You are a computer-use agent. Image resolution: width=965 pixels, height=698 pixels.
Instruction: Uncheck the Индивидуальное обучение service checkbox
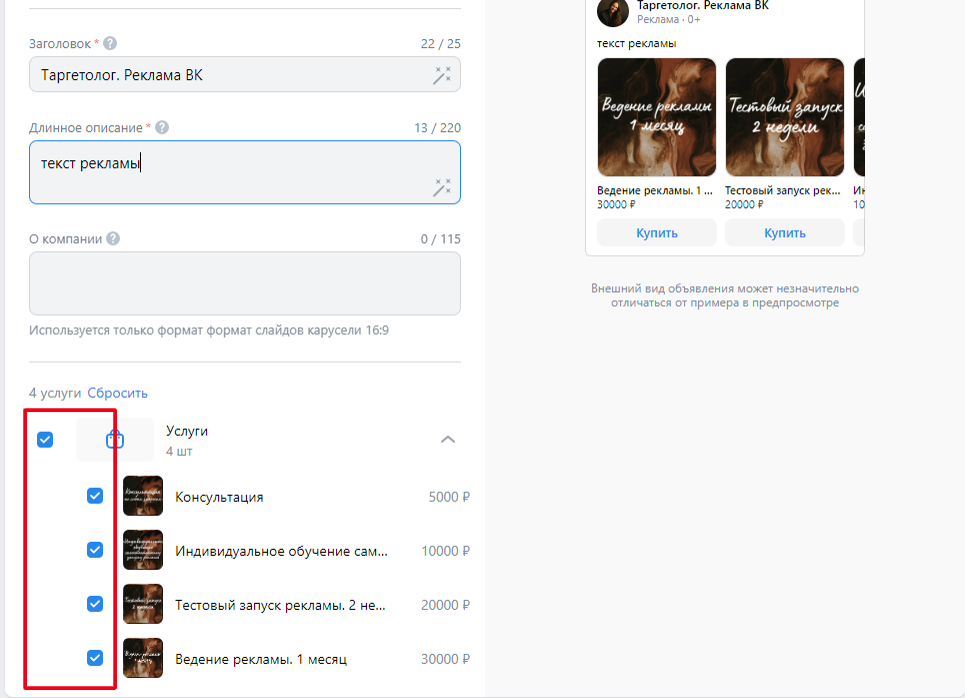point(95,550)
